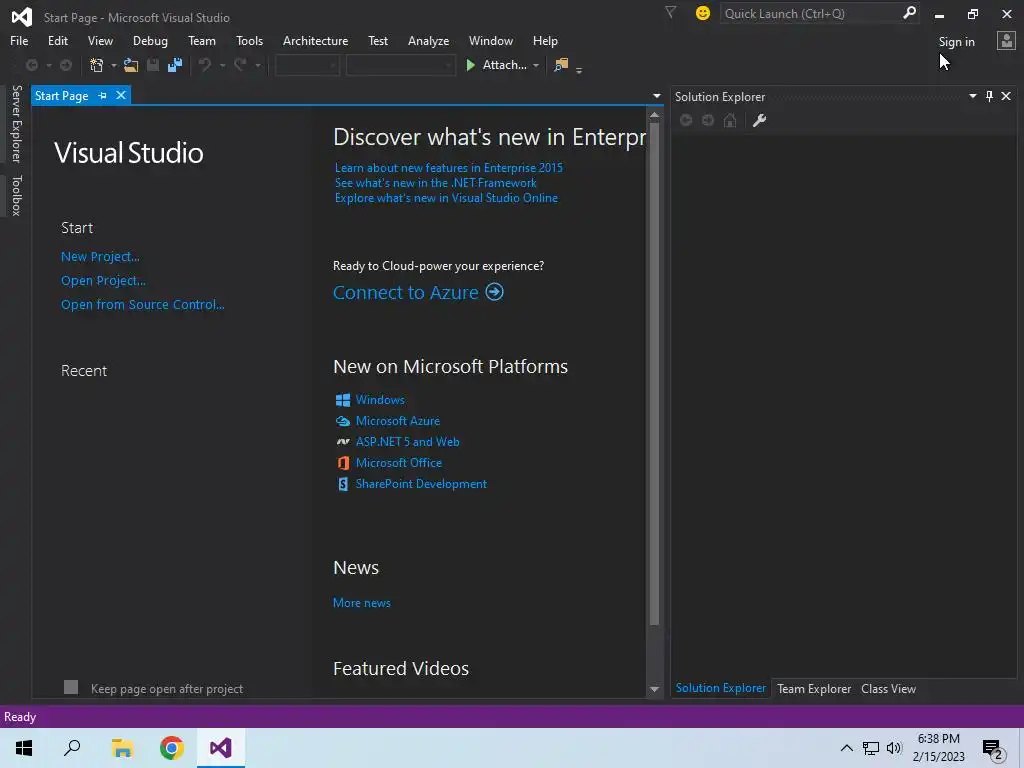Viewport: 1024px width, 768px height.
Task: Click the Solution Explorer Back icon
Action: (x=686, y=120)
